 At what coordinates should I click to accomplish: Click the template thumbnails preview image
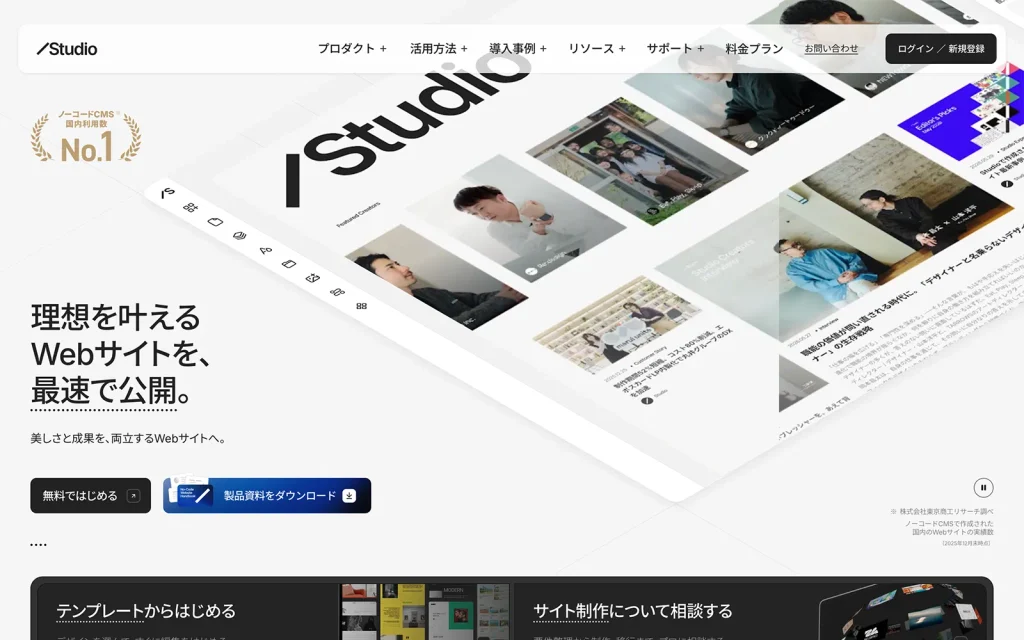[425, 612]
